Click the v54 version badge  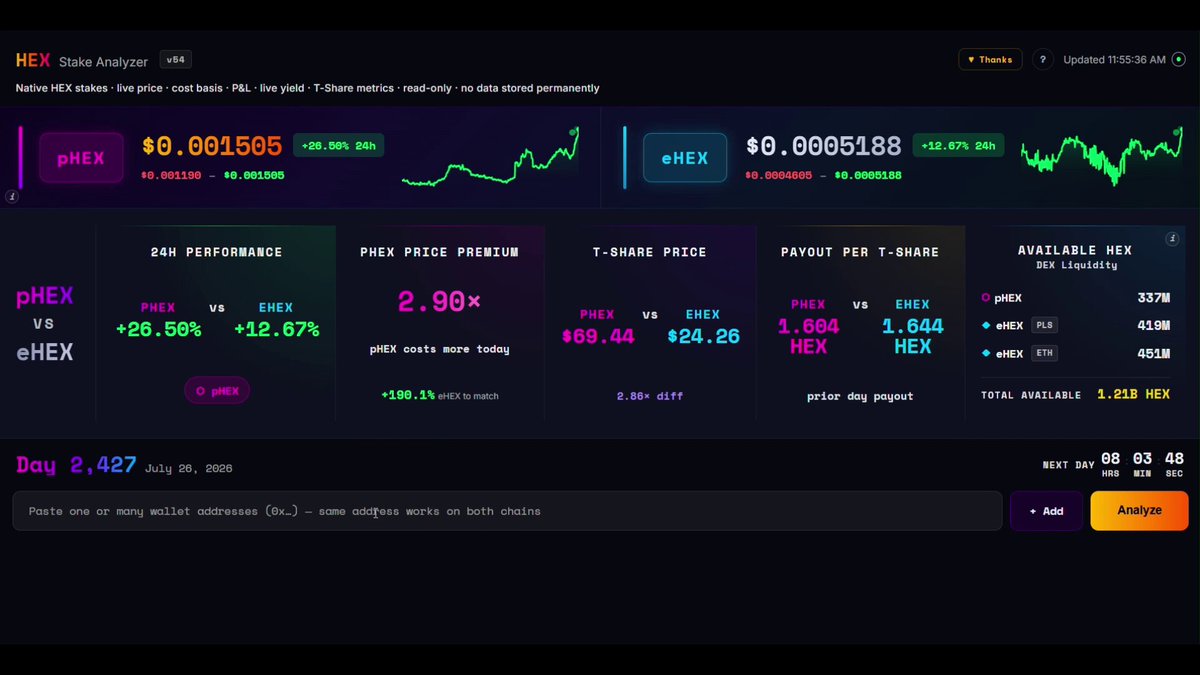(175, 60)
